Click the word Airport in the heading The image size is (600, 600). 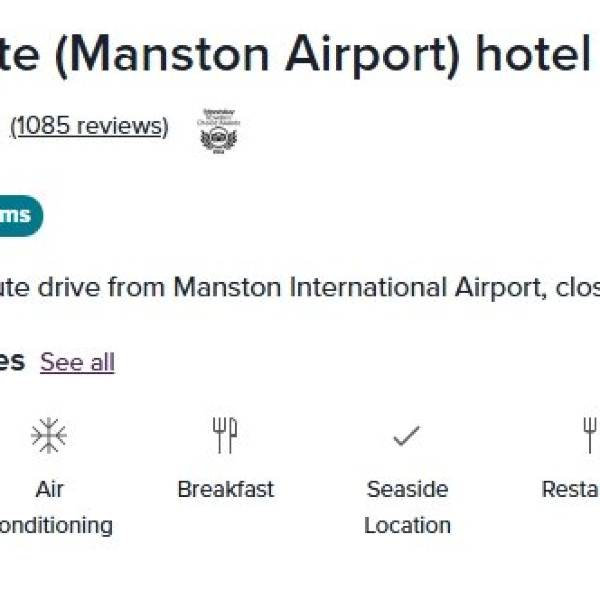tap(374, 56)
